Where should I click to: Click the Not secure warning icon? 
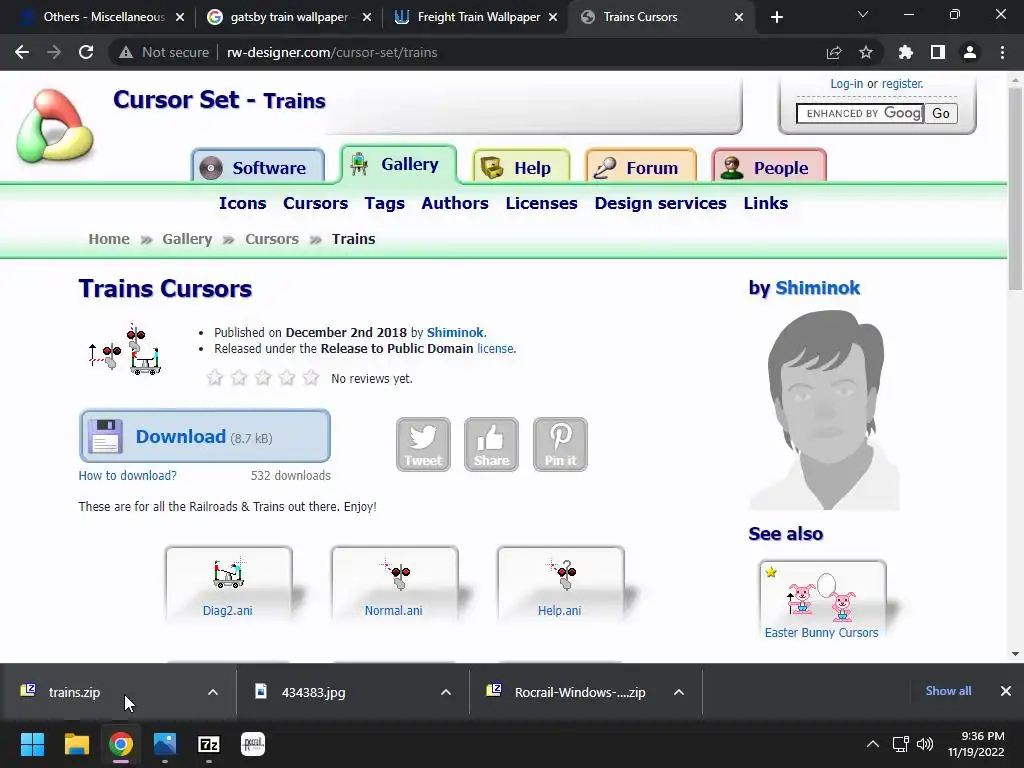[x=126, y=52]
